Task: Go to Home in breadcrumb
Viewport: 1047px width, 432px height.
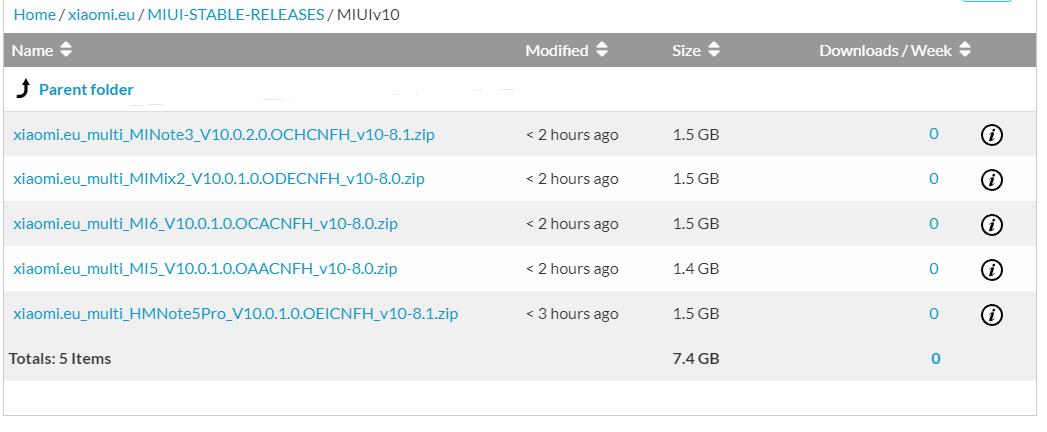Action: point(34,15)
